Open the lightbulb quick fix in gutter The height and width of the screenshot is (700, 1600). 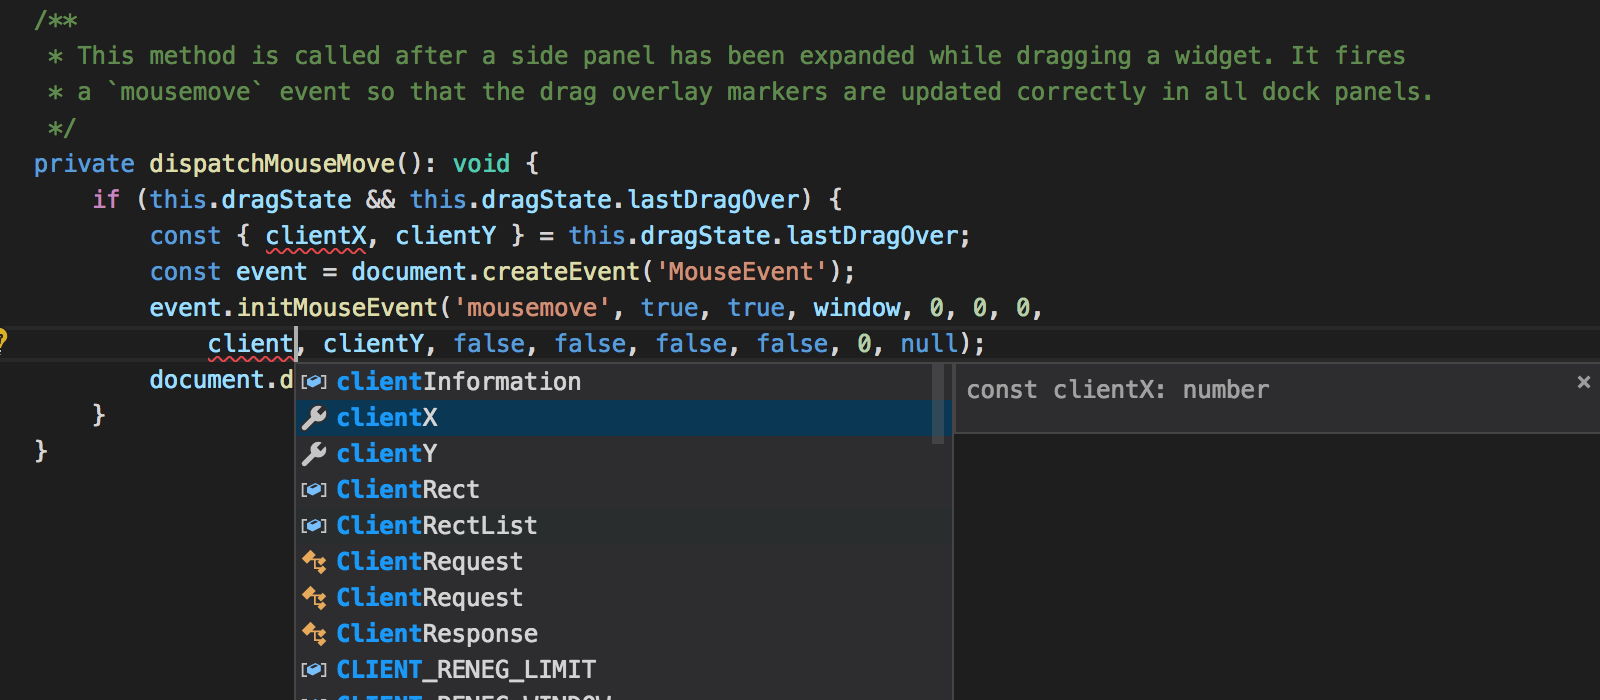pyautogui.click(x=3, y=341)
